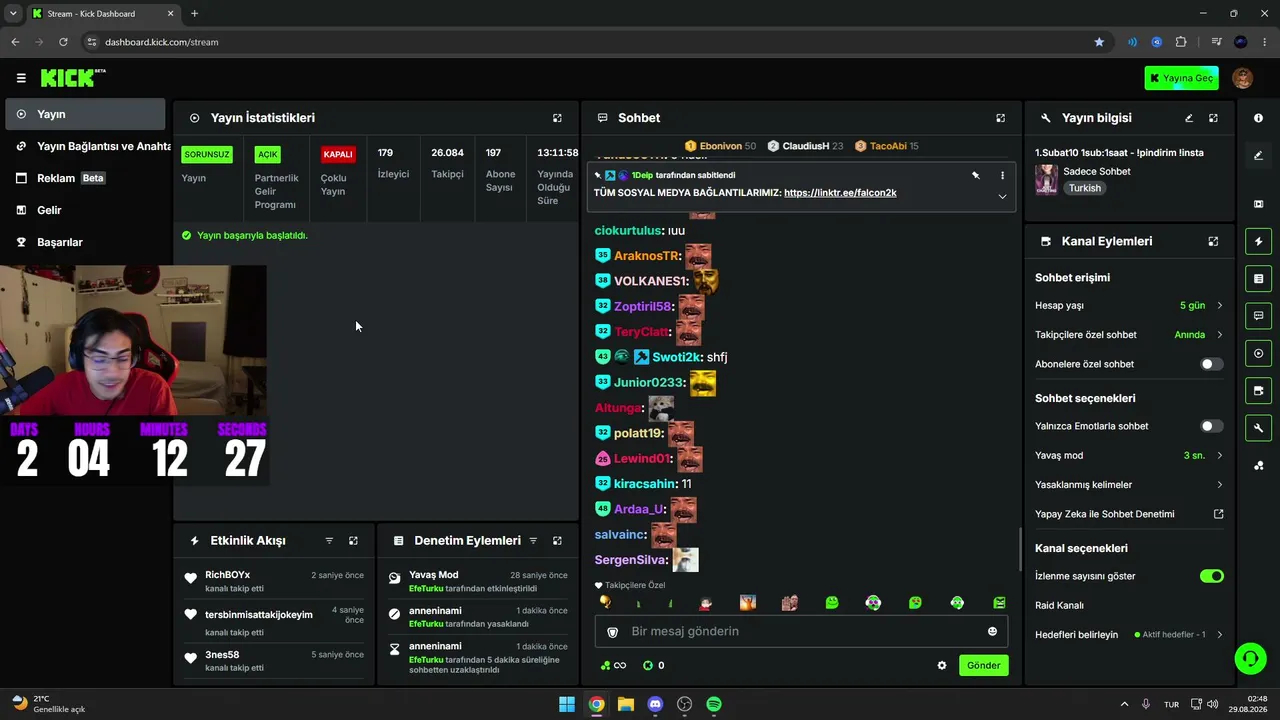
Task: Toggle the lightning activity feed widget
Action: coord(1258,241)
